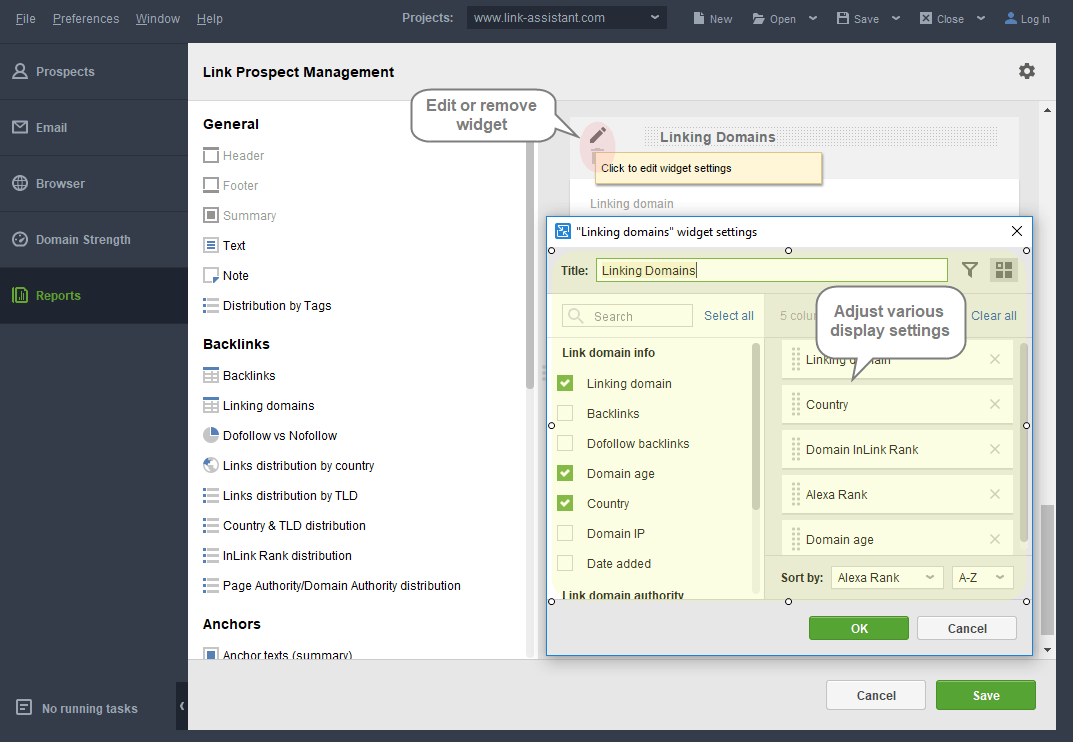Add the Text widget icon
Viewport: 1073px width, 742px height.
pyautogui.click(x=211, y=245)
